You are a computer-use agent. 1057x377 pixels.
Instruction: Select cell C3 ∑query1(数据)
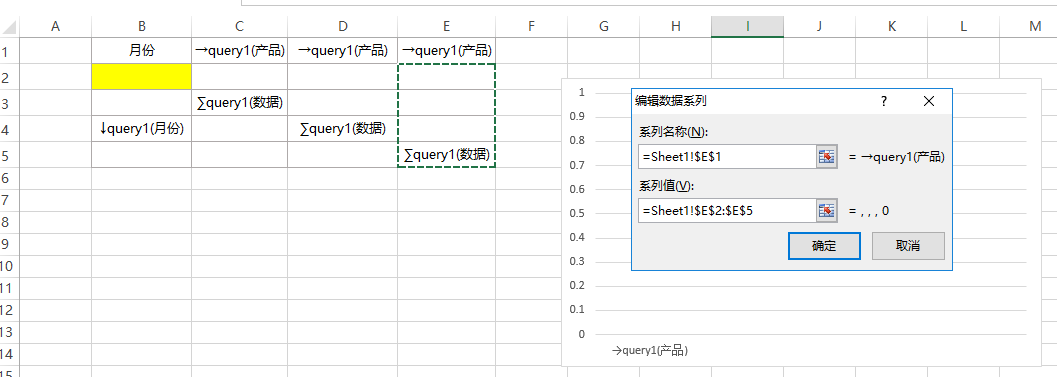[x=239, y=103]
